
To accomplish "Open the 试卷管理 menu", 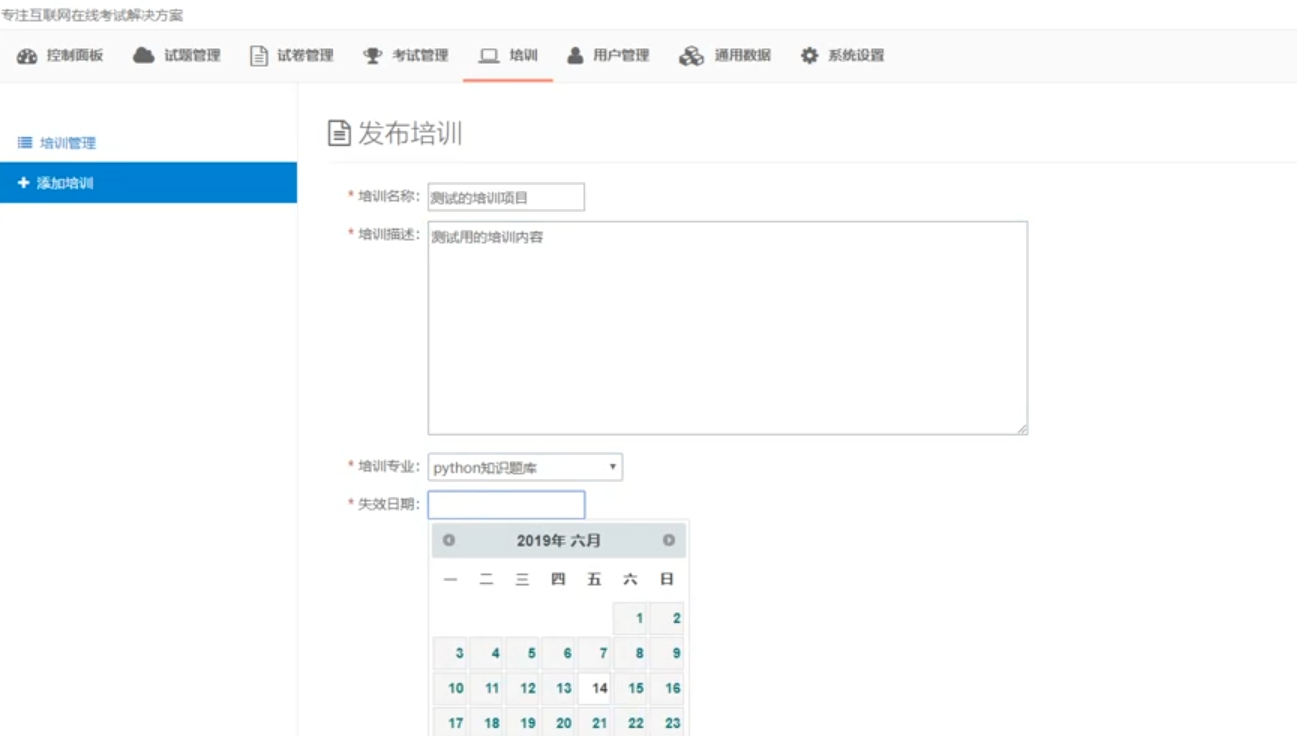I will (x=292, y=56).
